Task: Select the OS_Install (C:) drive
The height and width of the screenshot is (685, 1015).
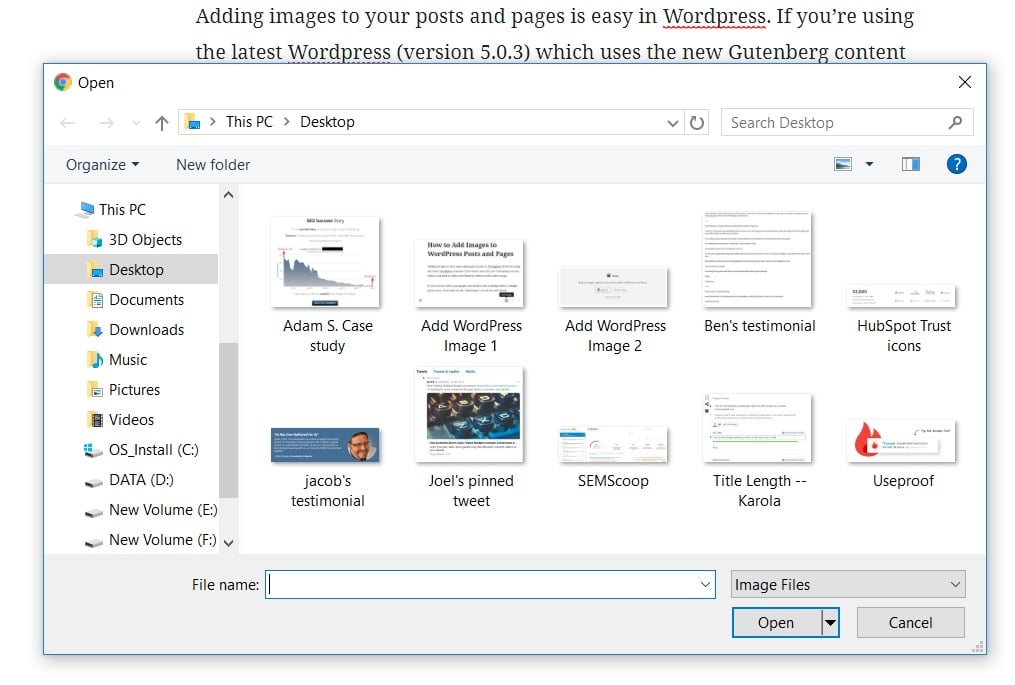Action: pos(154,450)
